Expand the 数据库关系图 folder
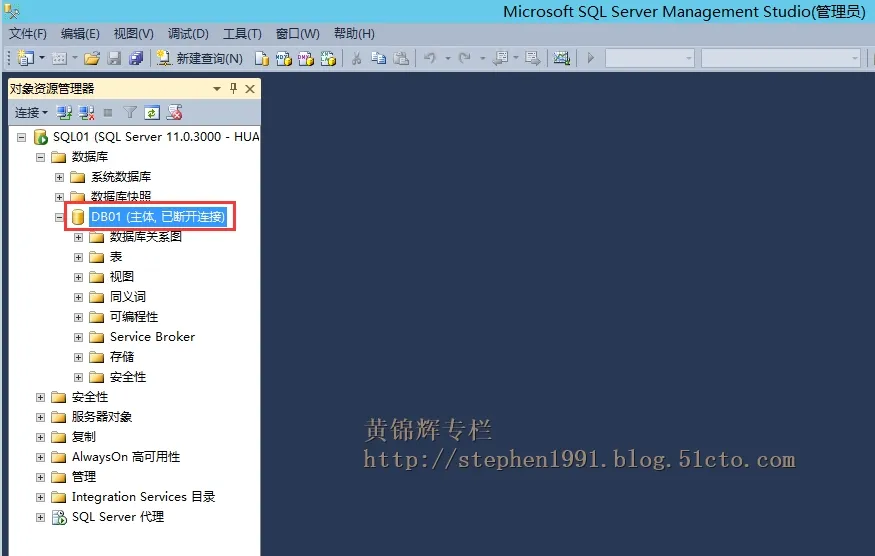The width and height of the screenshot is (875, 556). click(78, 237)
